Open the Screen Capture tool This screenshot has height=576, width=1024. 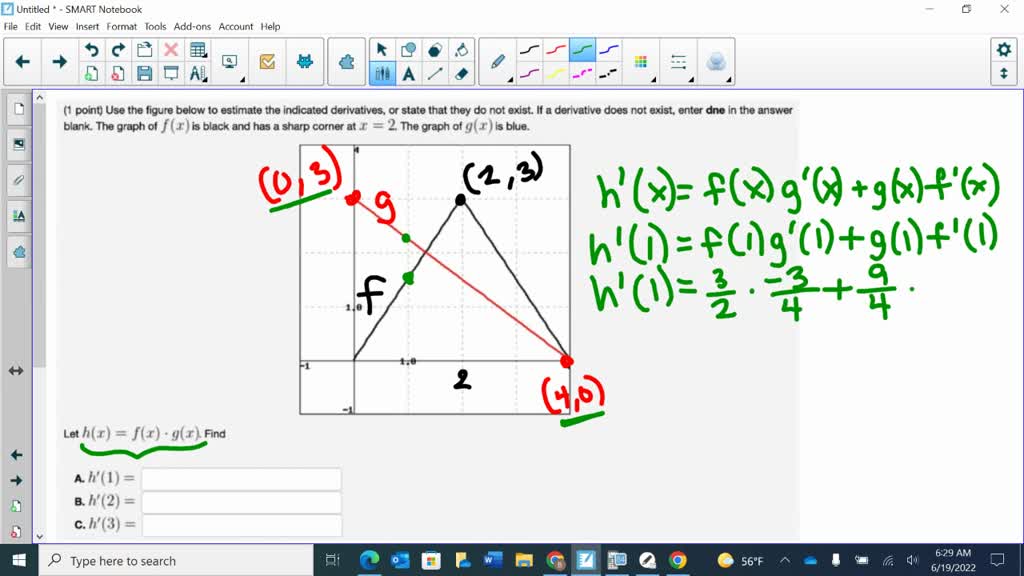coord(228,62)
